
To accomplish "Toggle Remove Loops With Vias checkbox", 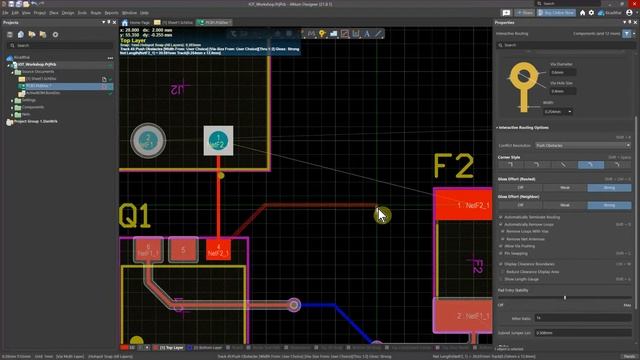I will (x=503, y=231).
